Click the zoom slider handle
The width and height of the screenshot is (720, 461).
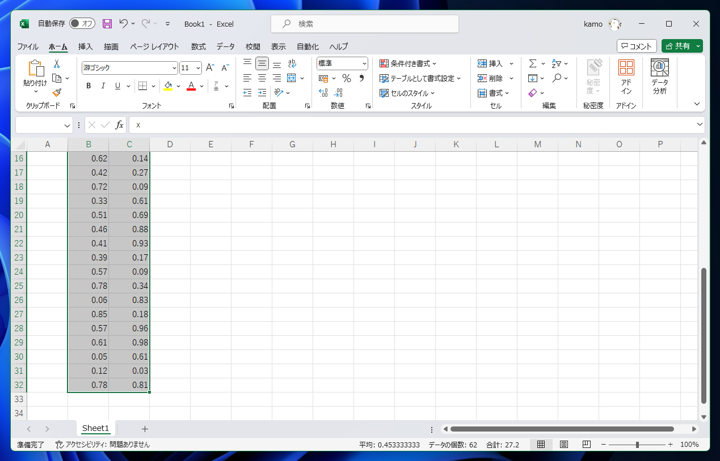[637, 444]
